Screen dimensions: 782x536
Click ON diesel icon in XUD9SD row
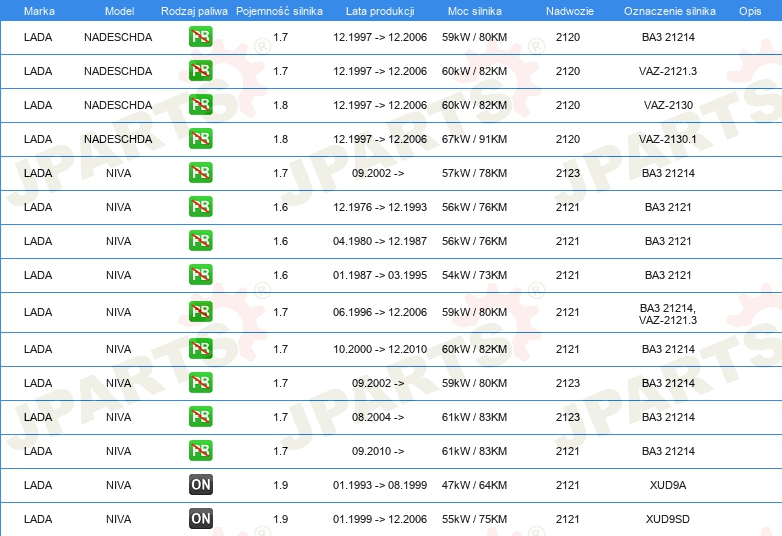click(x=200, y=519)
